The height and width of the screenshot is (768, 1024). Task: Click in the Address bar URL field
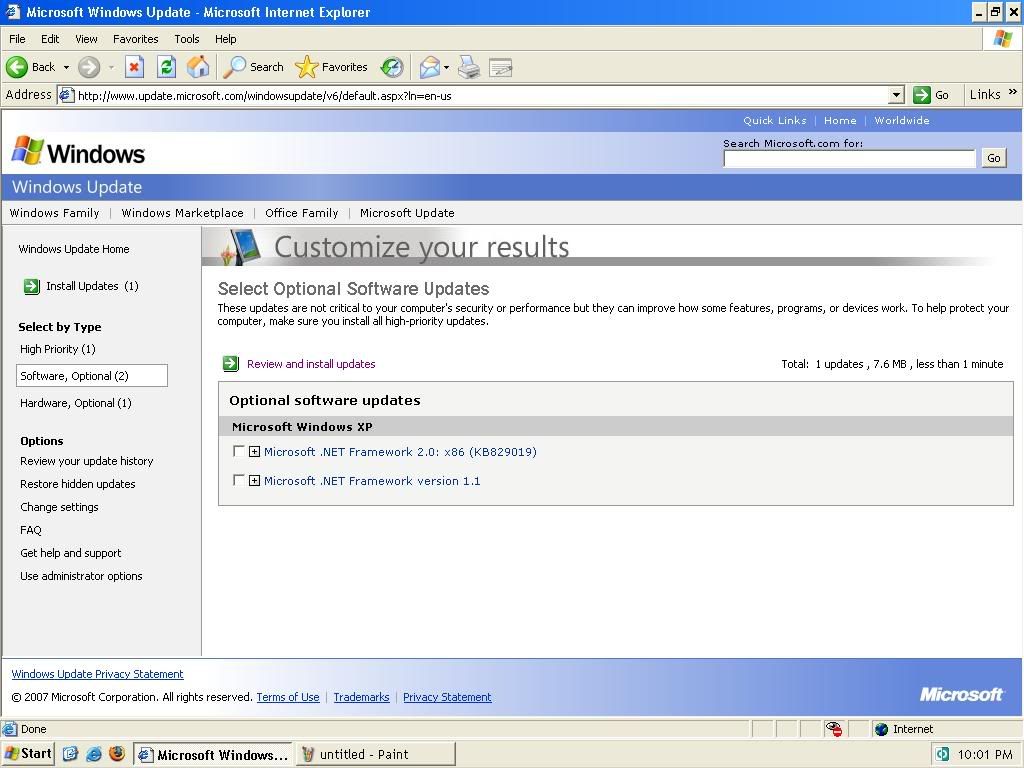tap(481, 95)
